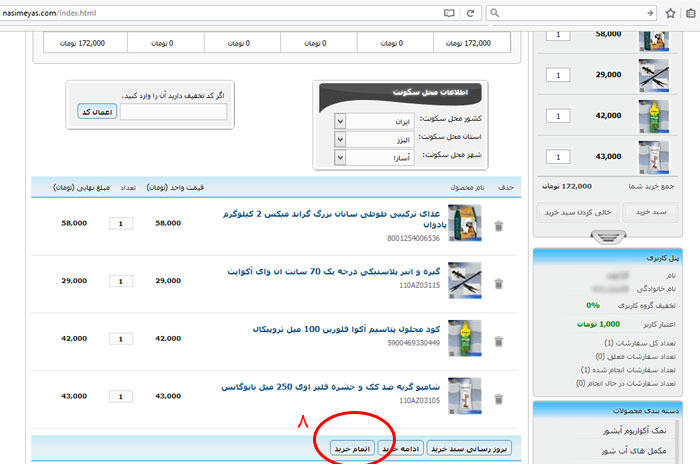Click the quantity field of 43,000 table row
The width and height of the screenshot is (700, 464).
[x=121, y=396]
